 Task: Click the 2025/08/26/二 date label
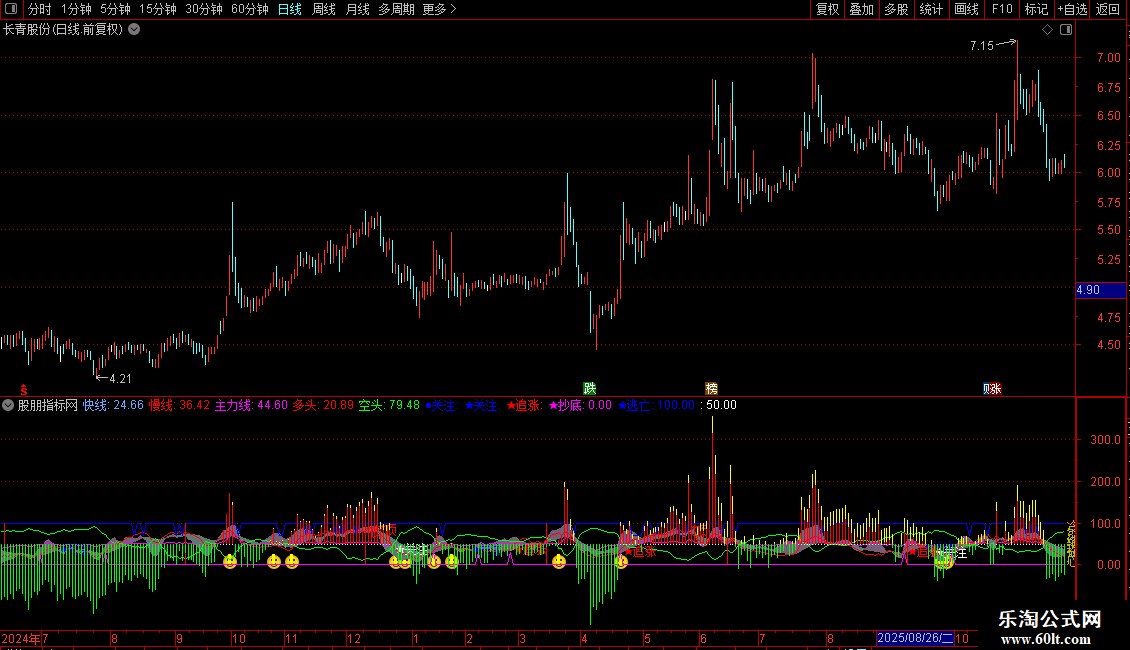915,638
